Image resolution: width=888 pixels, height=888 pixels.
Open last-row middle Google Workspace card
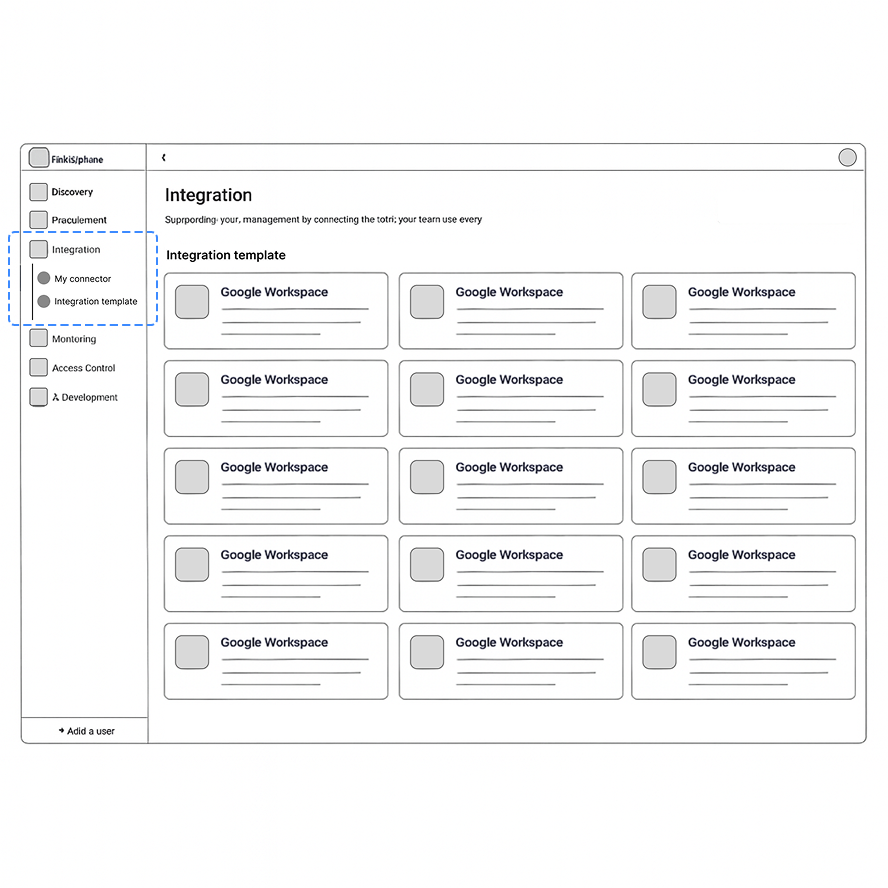pos(511,661)
